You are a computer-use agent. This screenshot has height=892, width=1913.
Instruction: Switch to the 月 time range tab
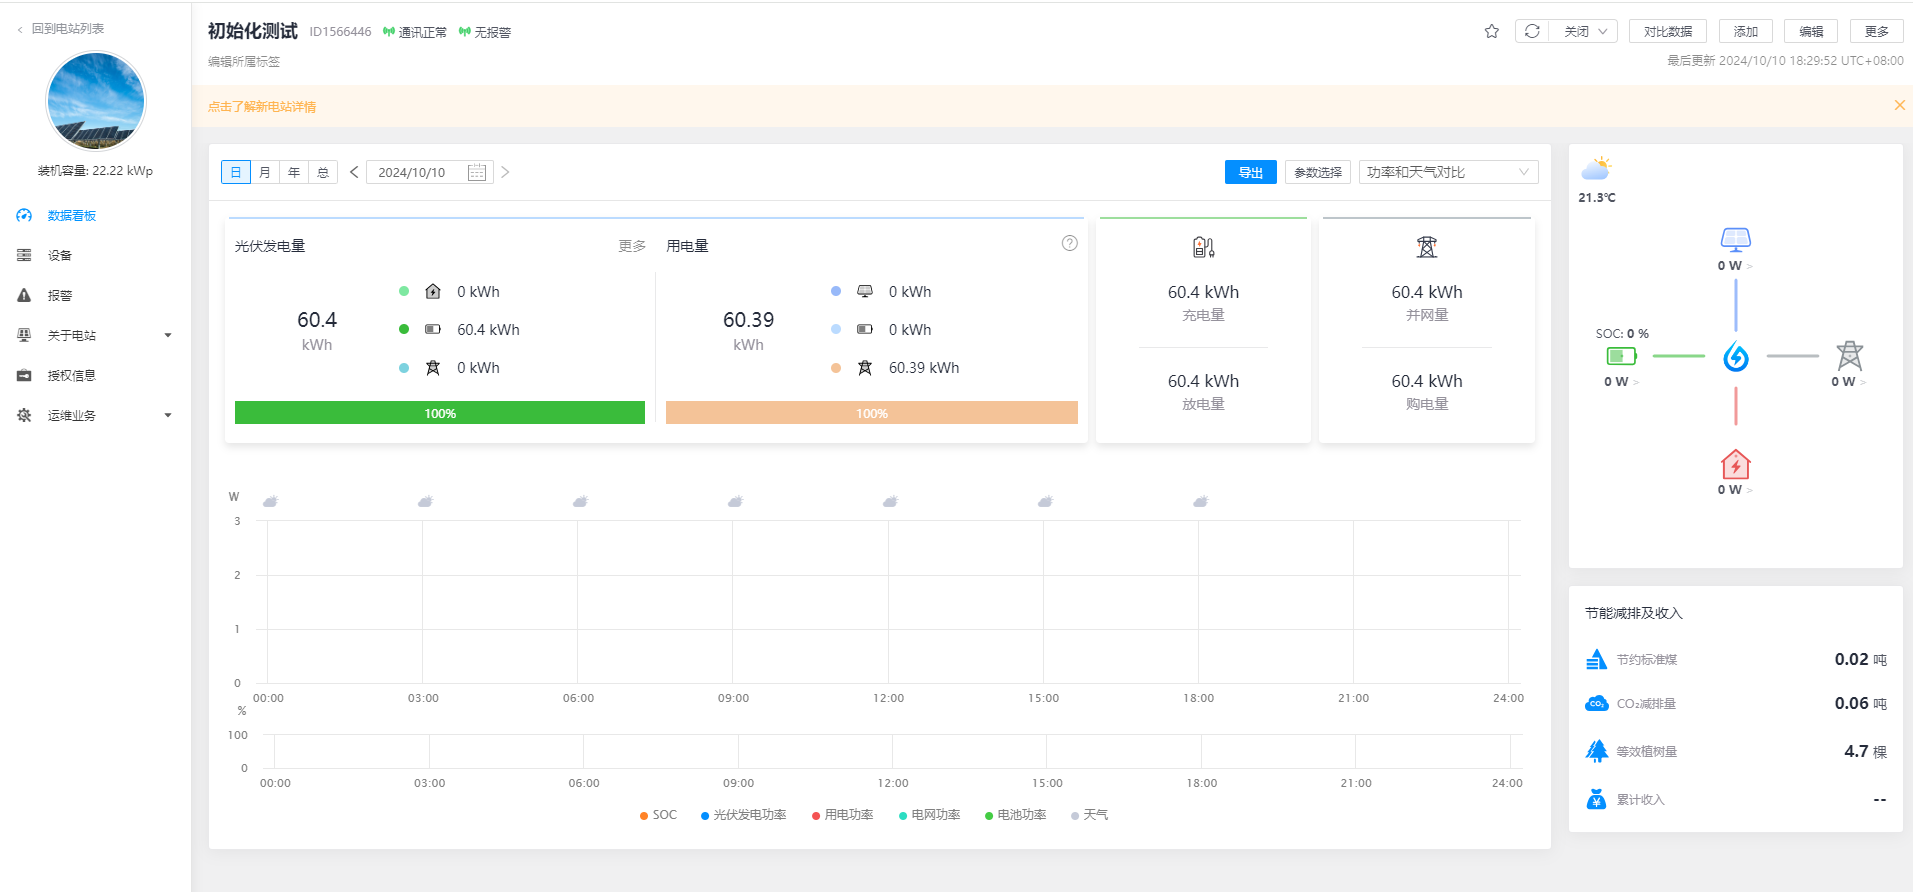point(265,173)
